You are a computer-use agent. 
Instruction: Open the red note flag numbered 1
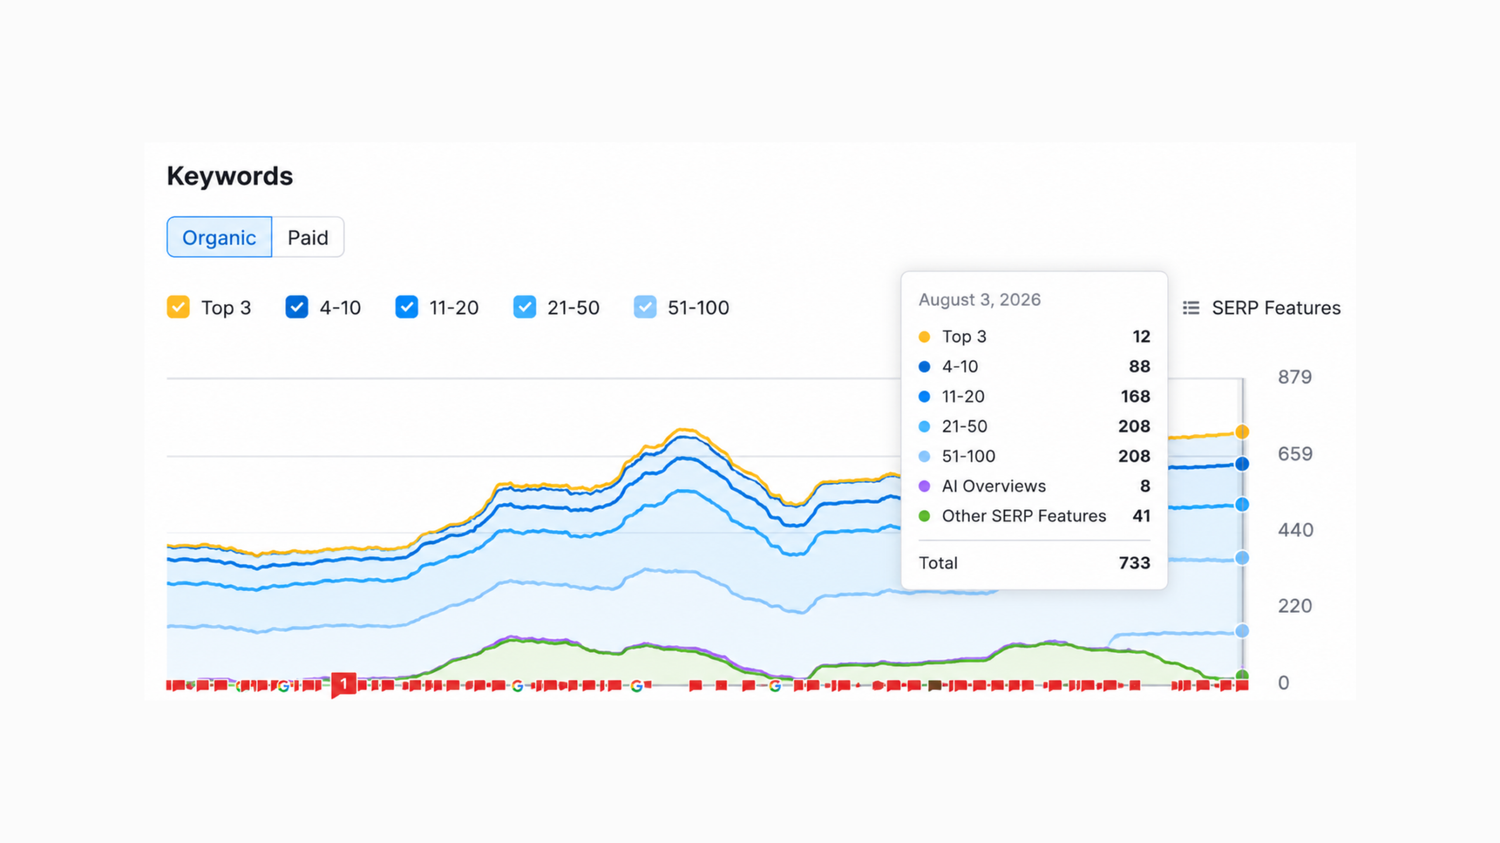coord(343,684)
